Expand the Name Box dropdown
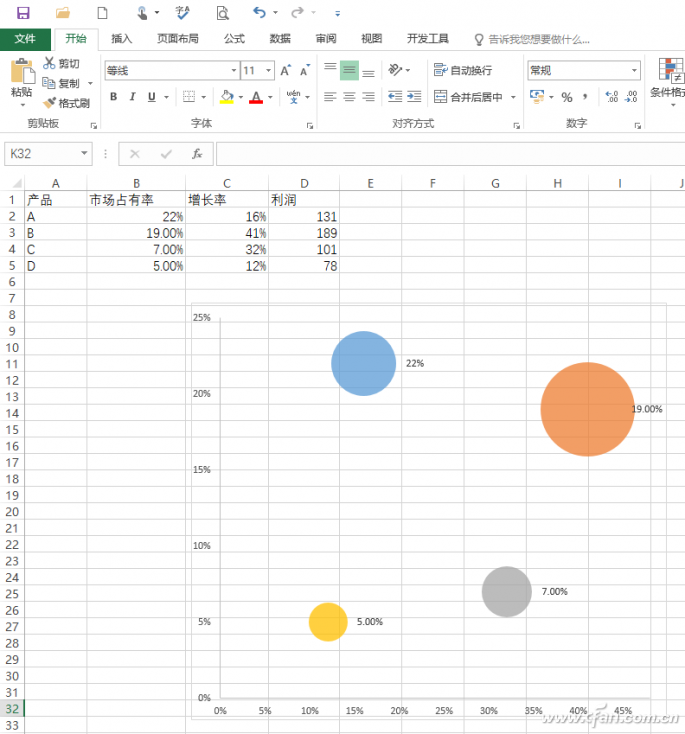Image resolution: width=685 pixels, height=734 pixels. click(84, 154)
